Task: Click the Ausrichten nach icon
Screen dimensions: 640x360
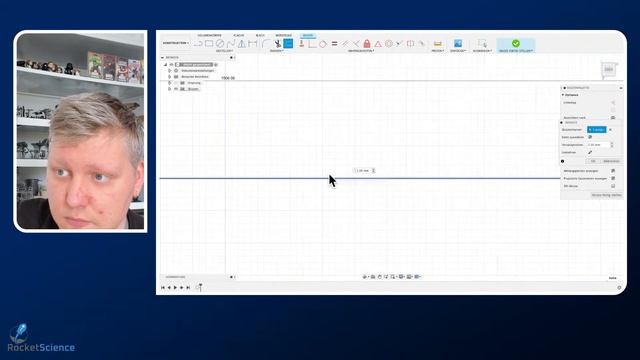Action: (613, 118)
